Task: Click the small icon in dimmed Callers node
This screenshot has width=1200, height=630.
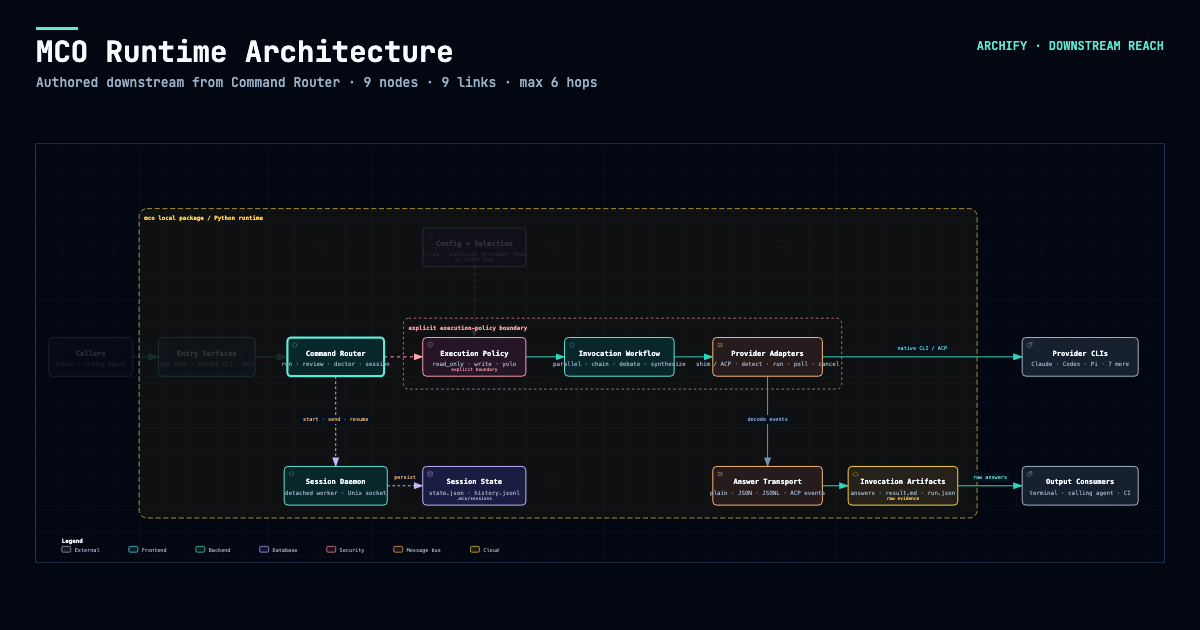Action: 56,344
